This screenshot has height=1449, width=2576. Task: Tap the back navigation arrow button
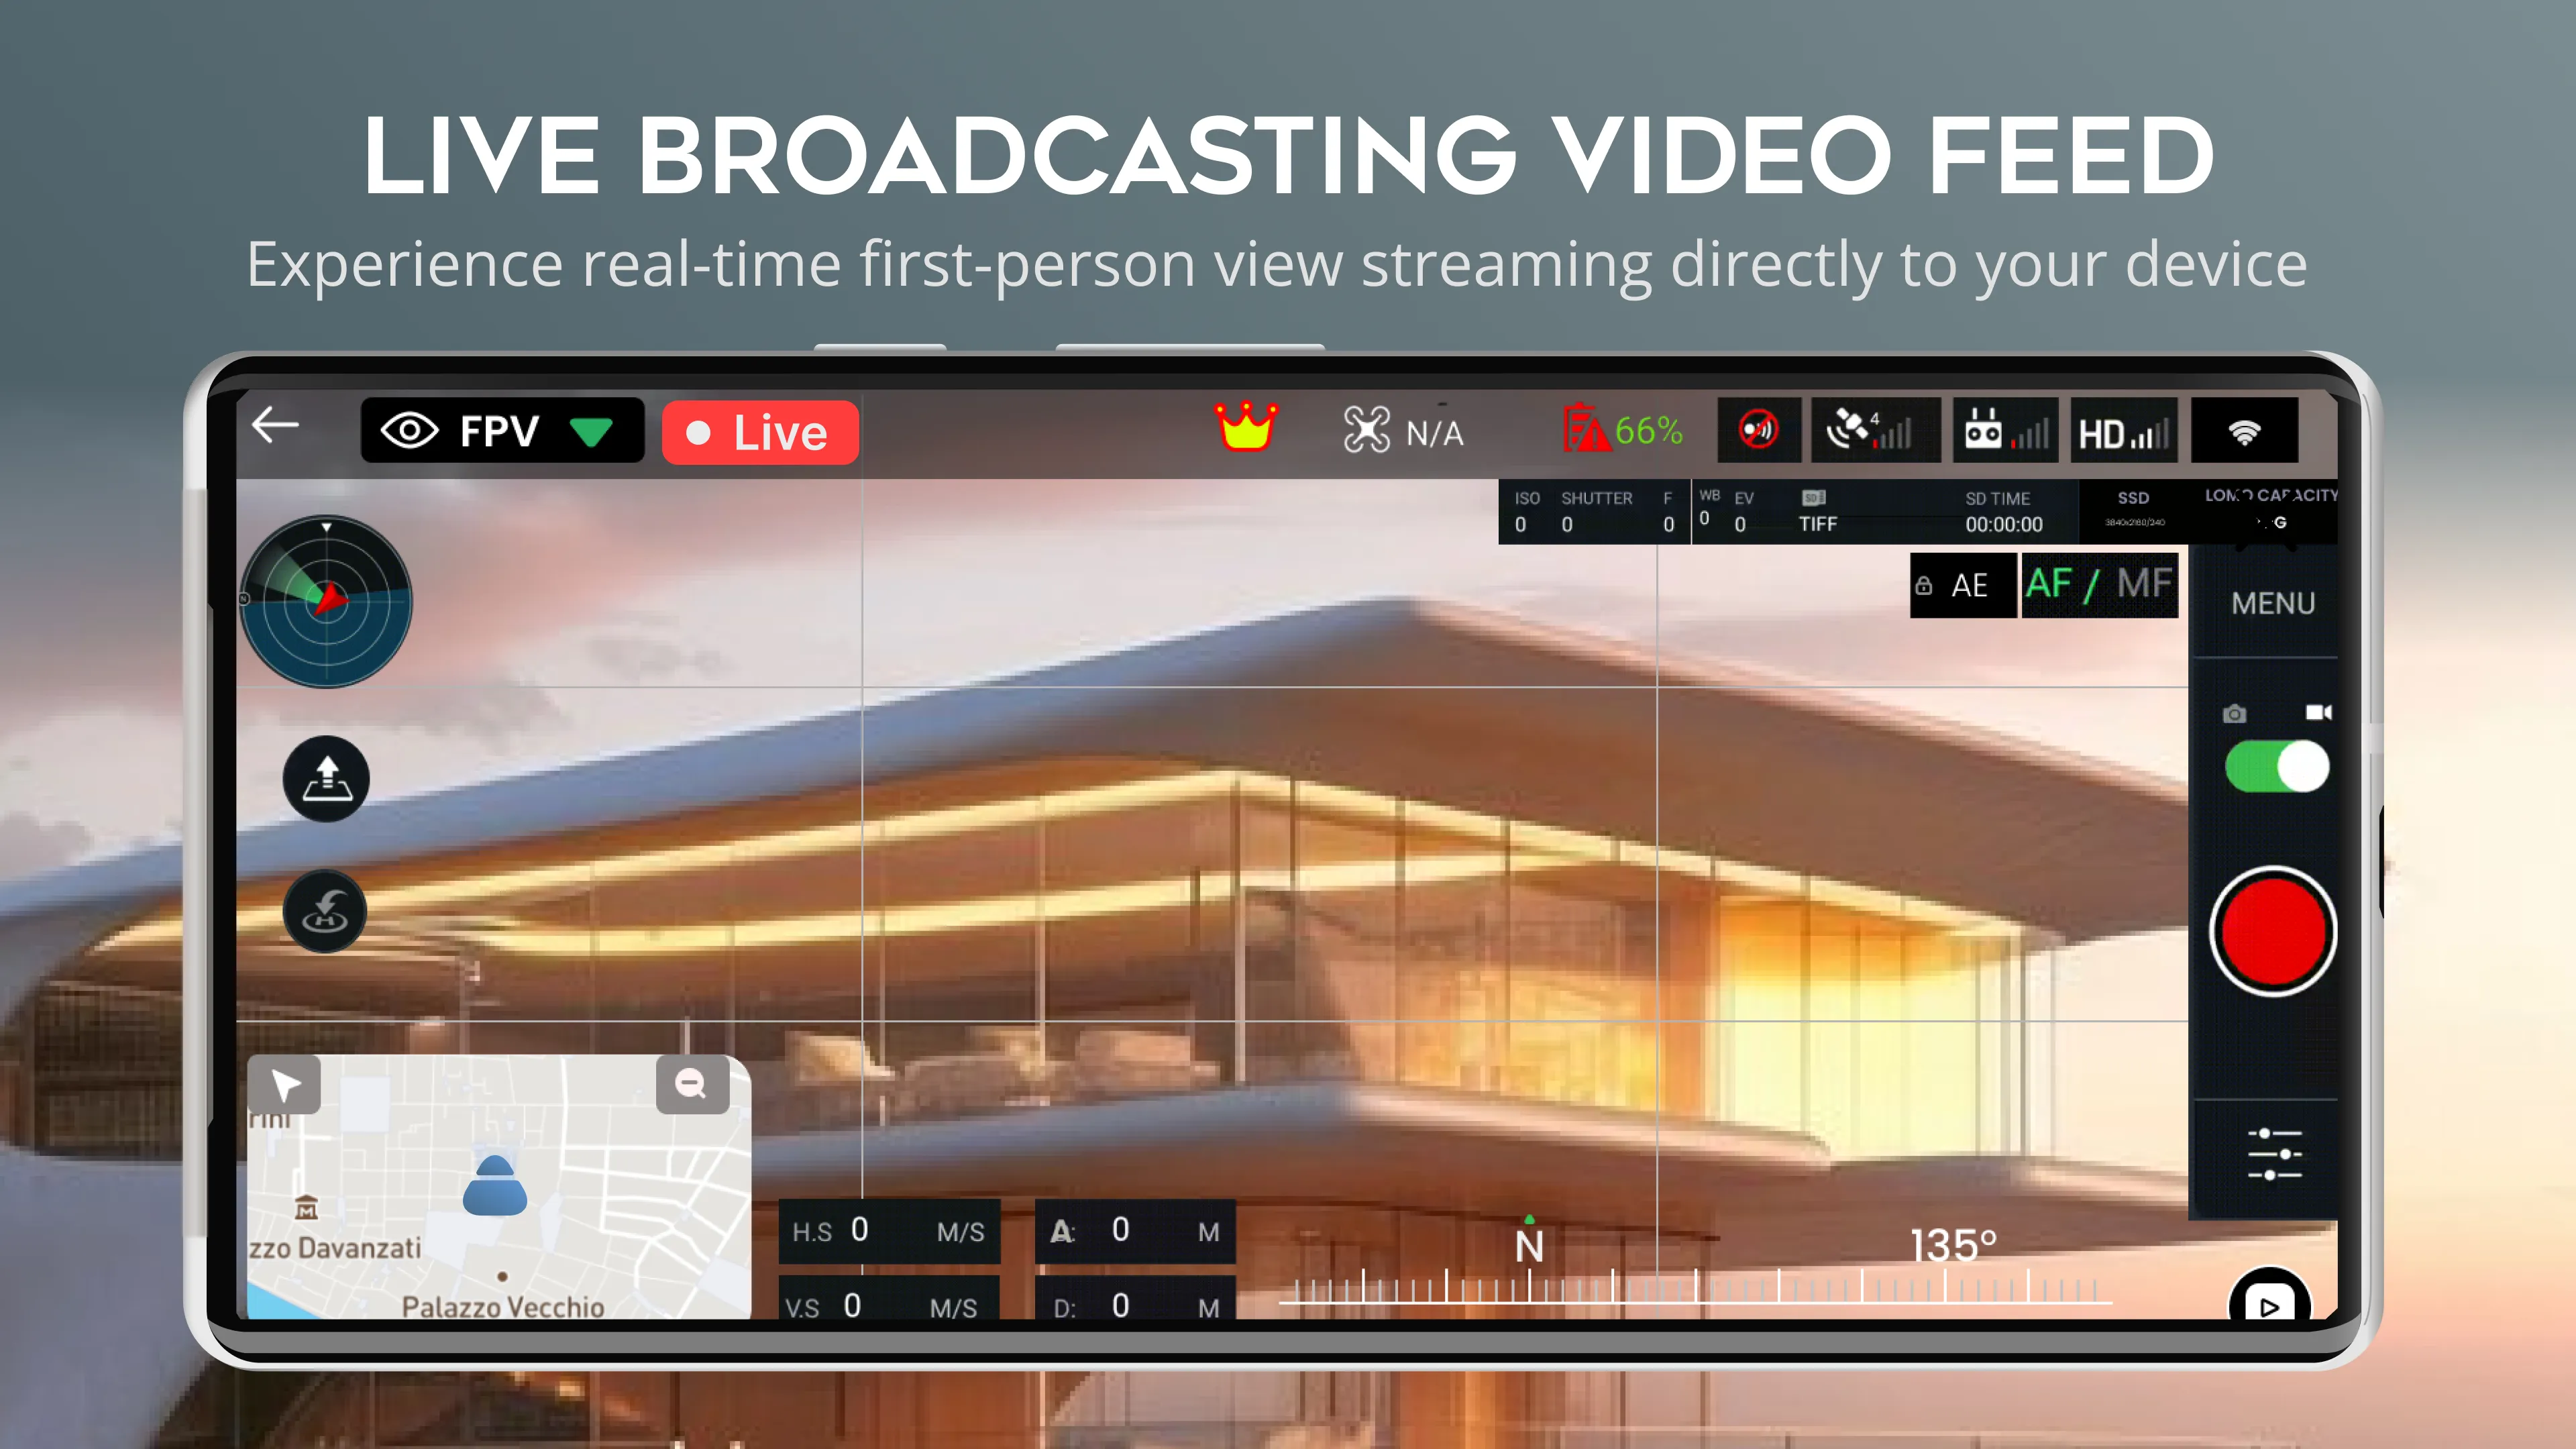pos(276,427)
